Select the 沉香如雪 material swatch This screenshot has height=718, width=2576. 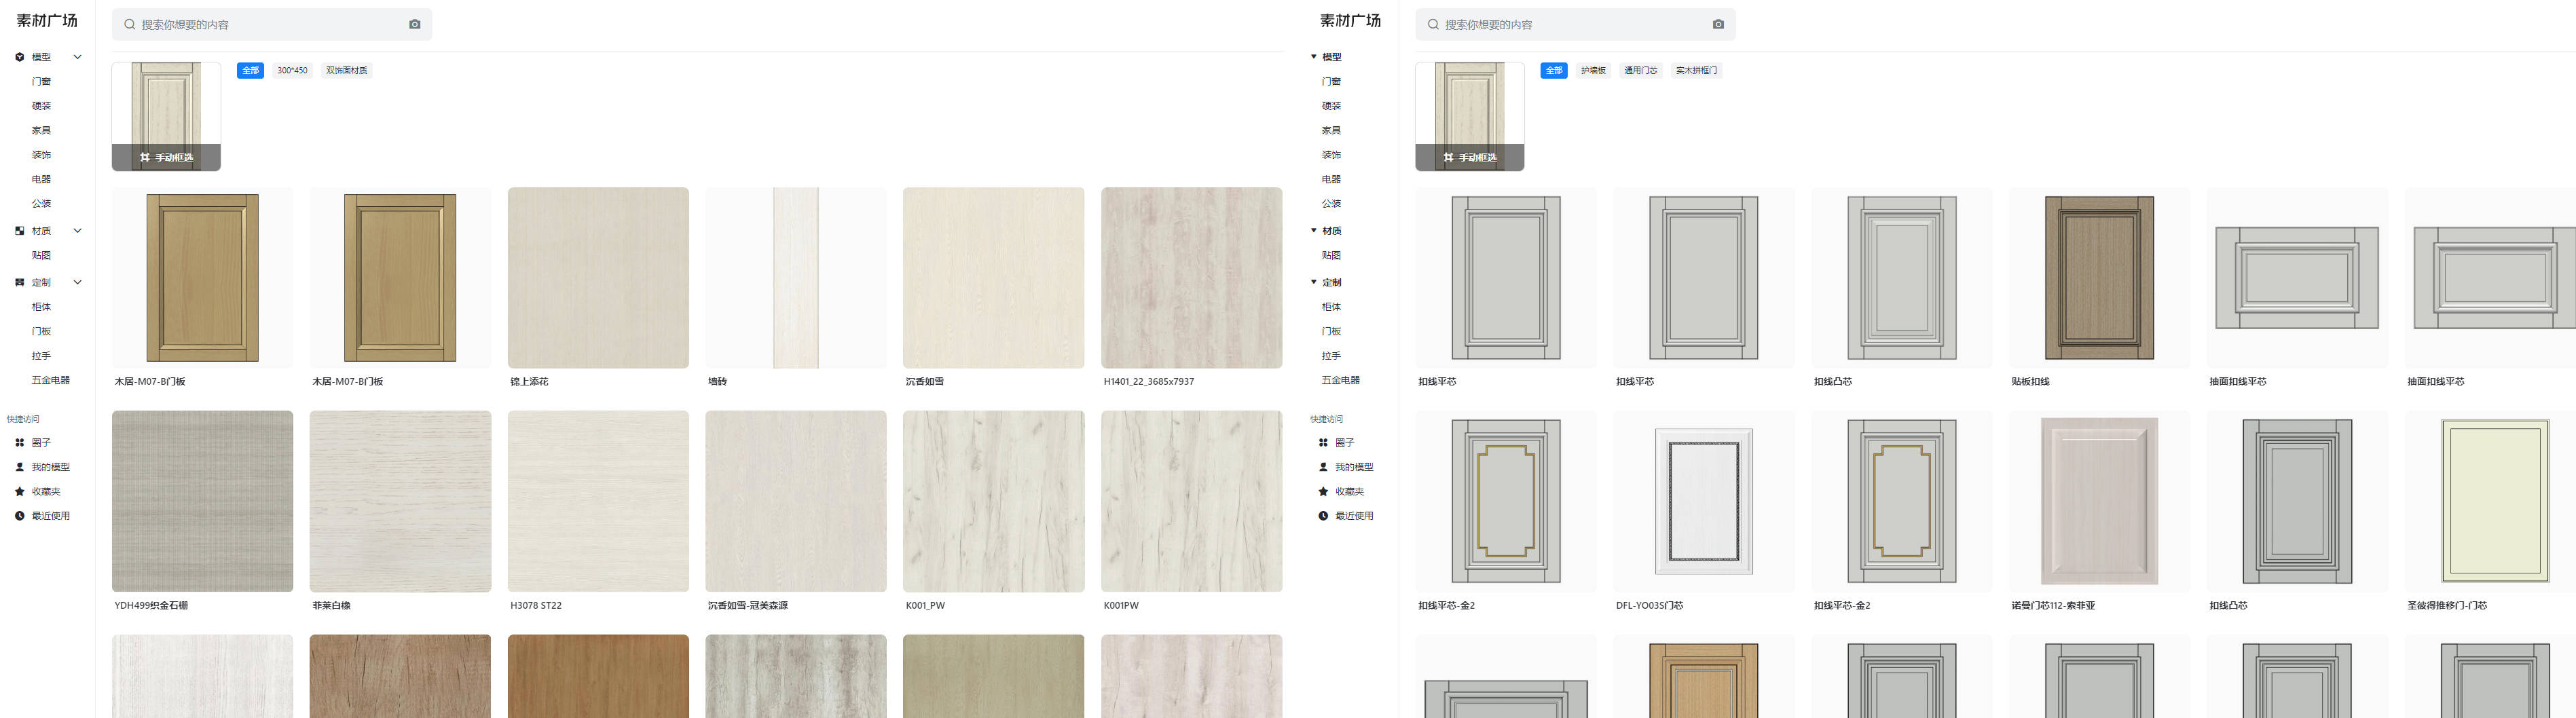coord(993,278)
